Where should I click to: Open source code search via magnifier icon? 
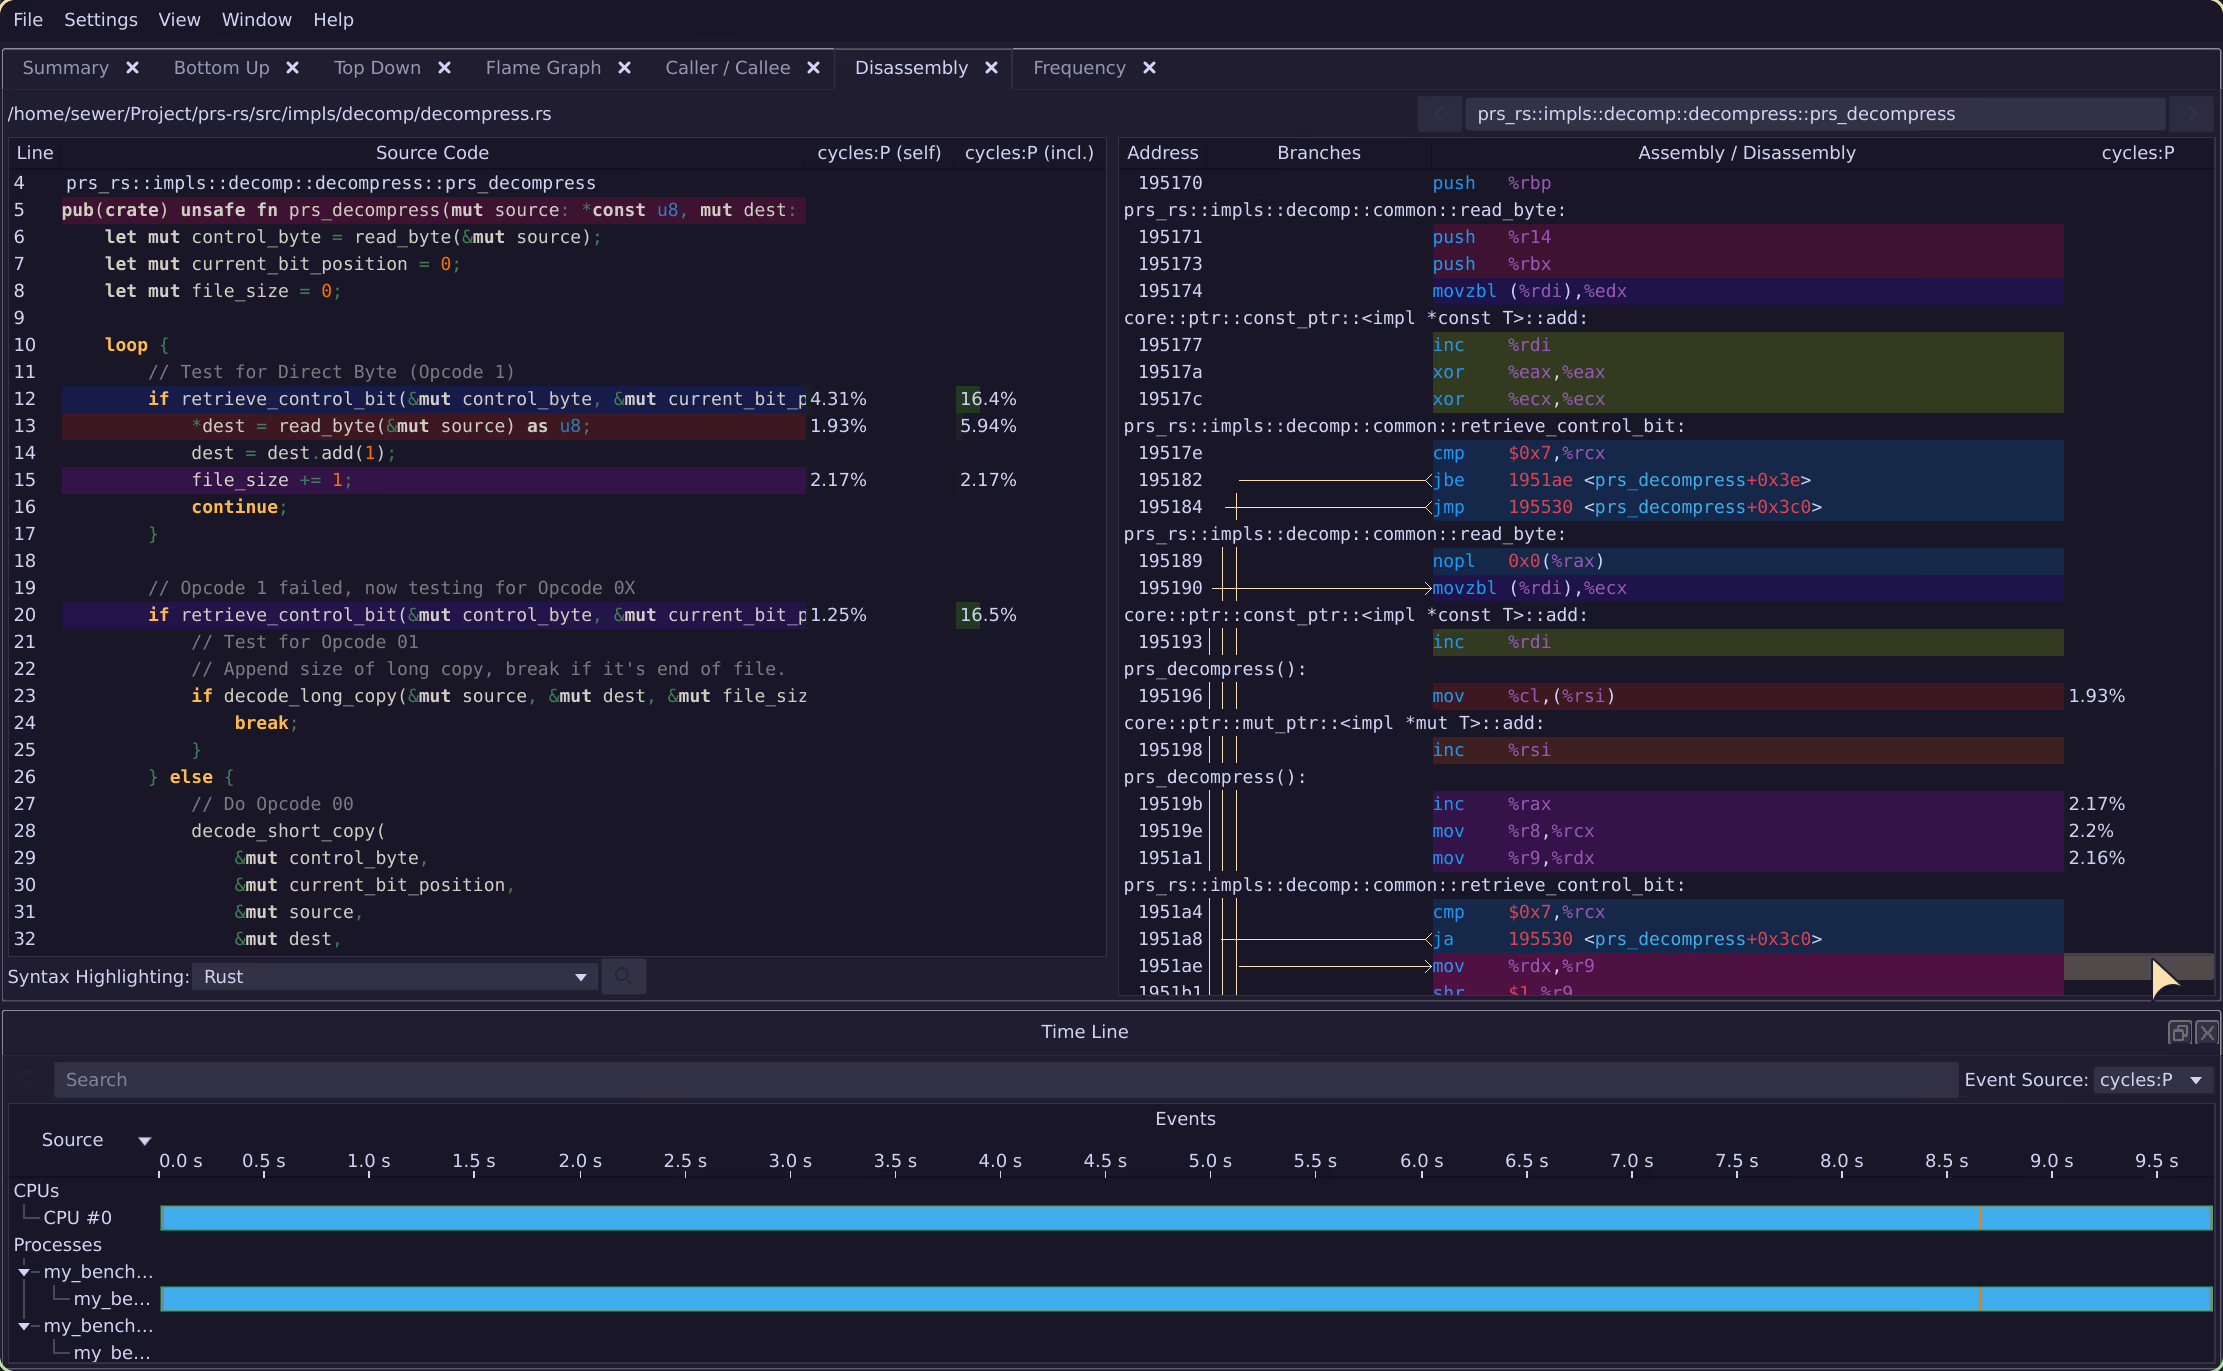[623, 976]
